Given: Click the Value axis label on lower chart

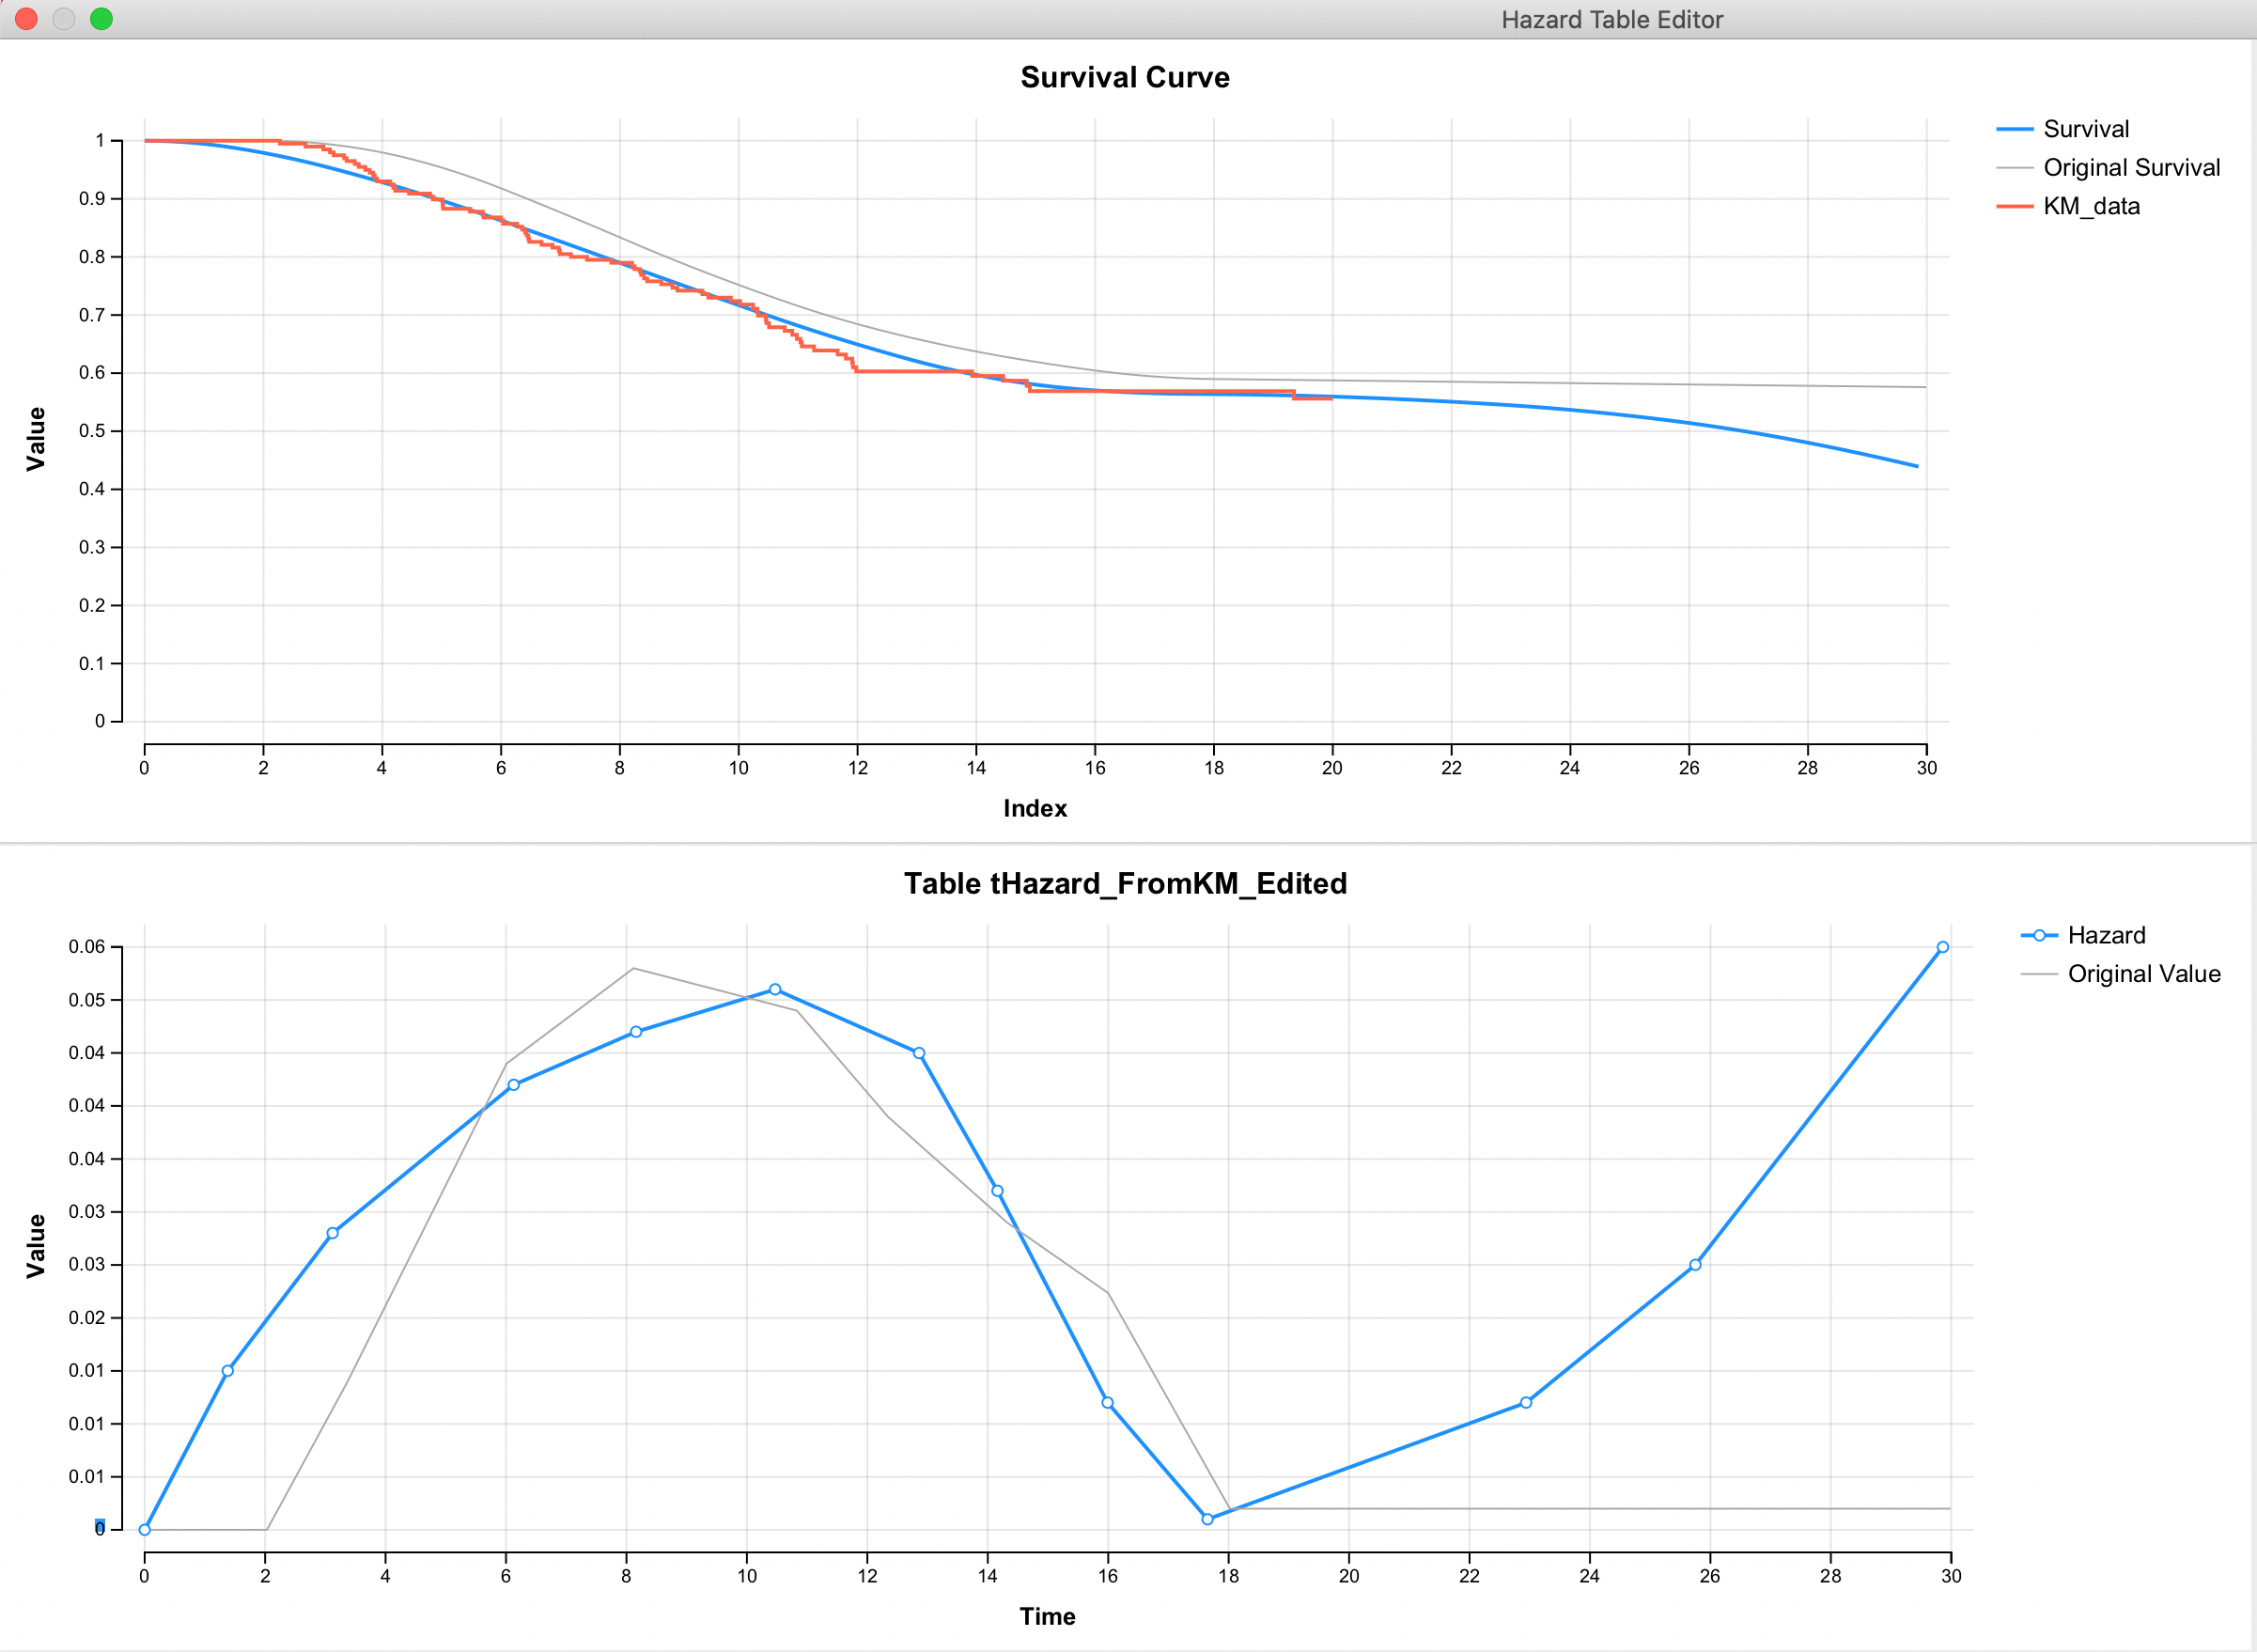Looking at the screenshot, I should pyautogui.click(x=38, y=1246).
